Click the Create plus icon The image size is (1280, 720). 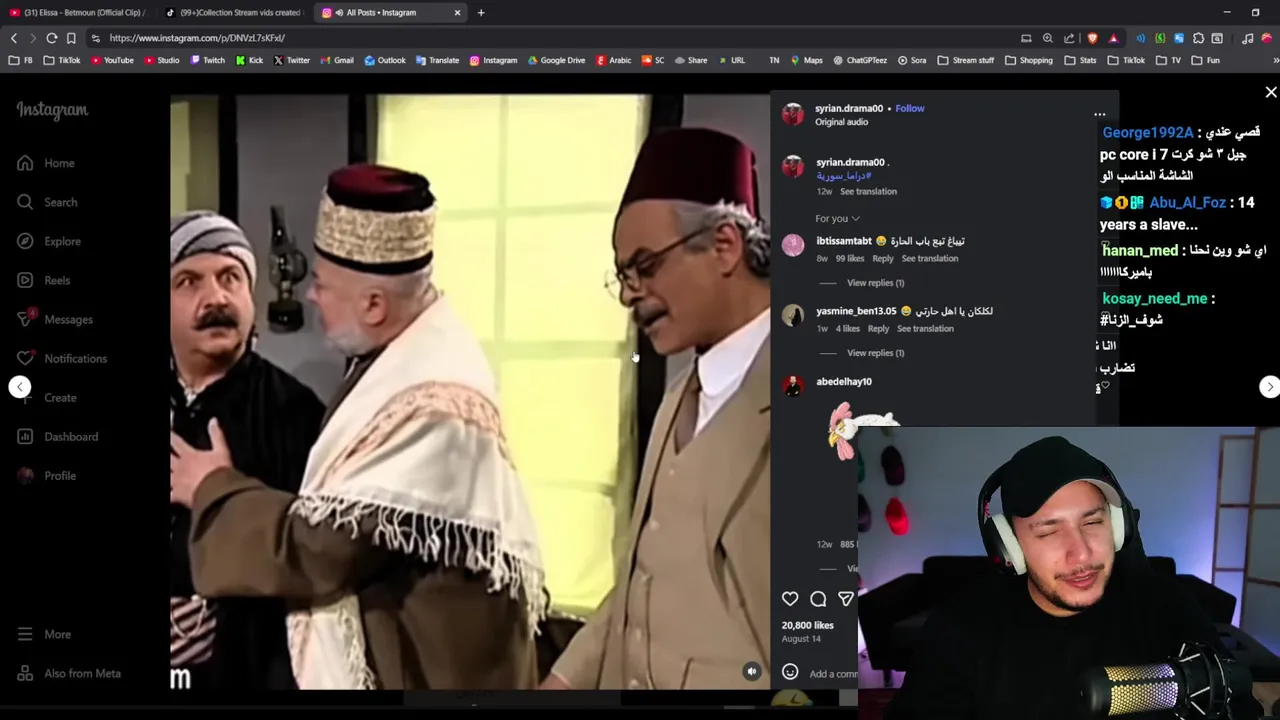click(25, 397)
